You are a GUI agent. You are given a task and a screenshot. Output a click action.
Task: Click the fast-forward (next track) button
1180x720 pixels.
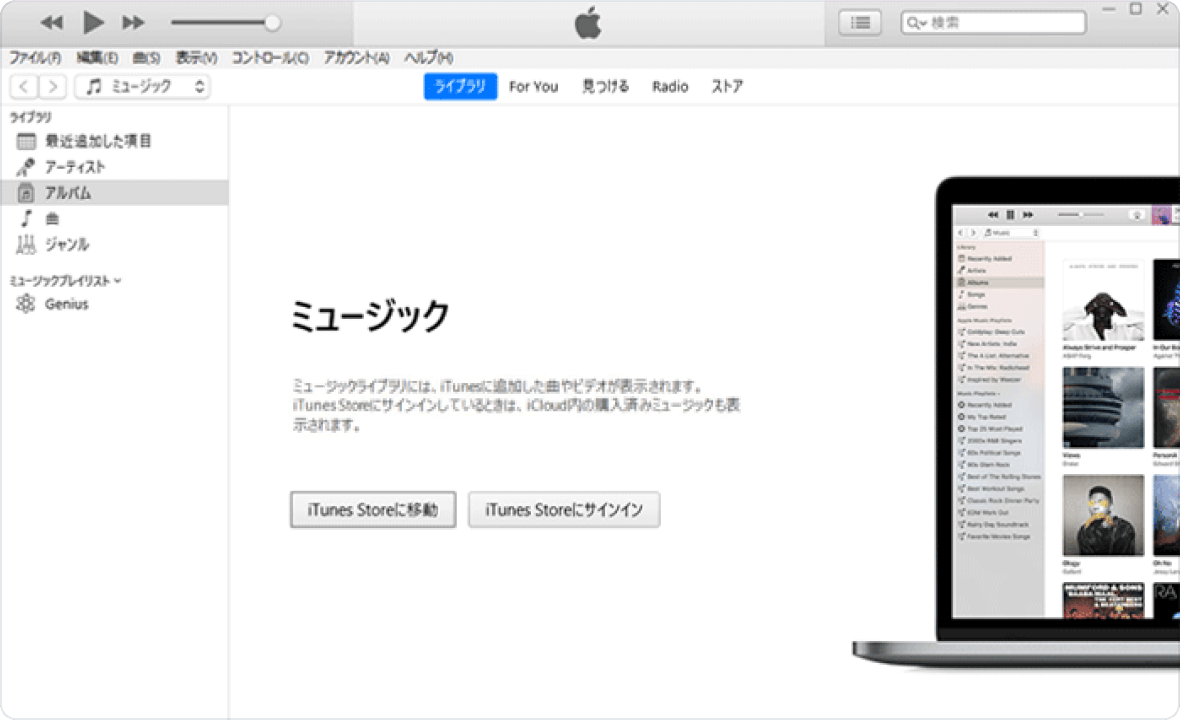133,23
